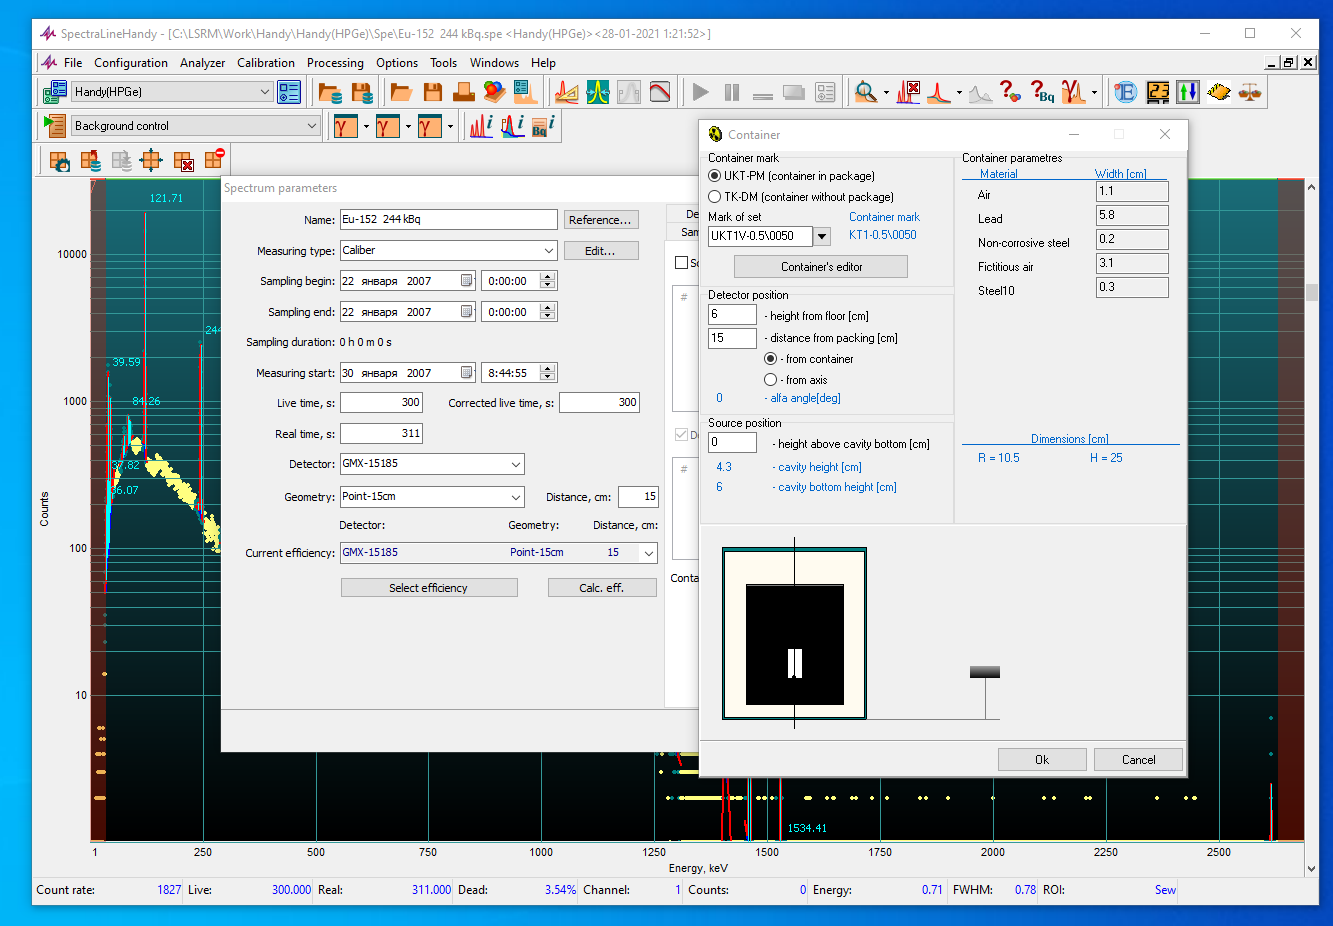This screenshot has width=1333, height=926.
Task: Select the TK-DM container without package option
Action: pos(715,197)
